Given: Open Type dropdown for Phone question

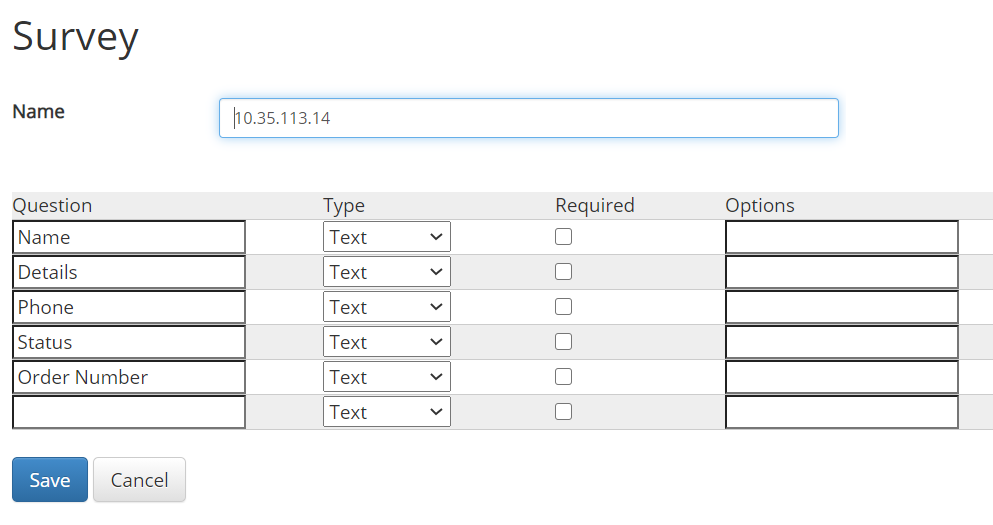Looking at the screenshot, I should pos(386,307).
